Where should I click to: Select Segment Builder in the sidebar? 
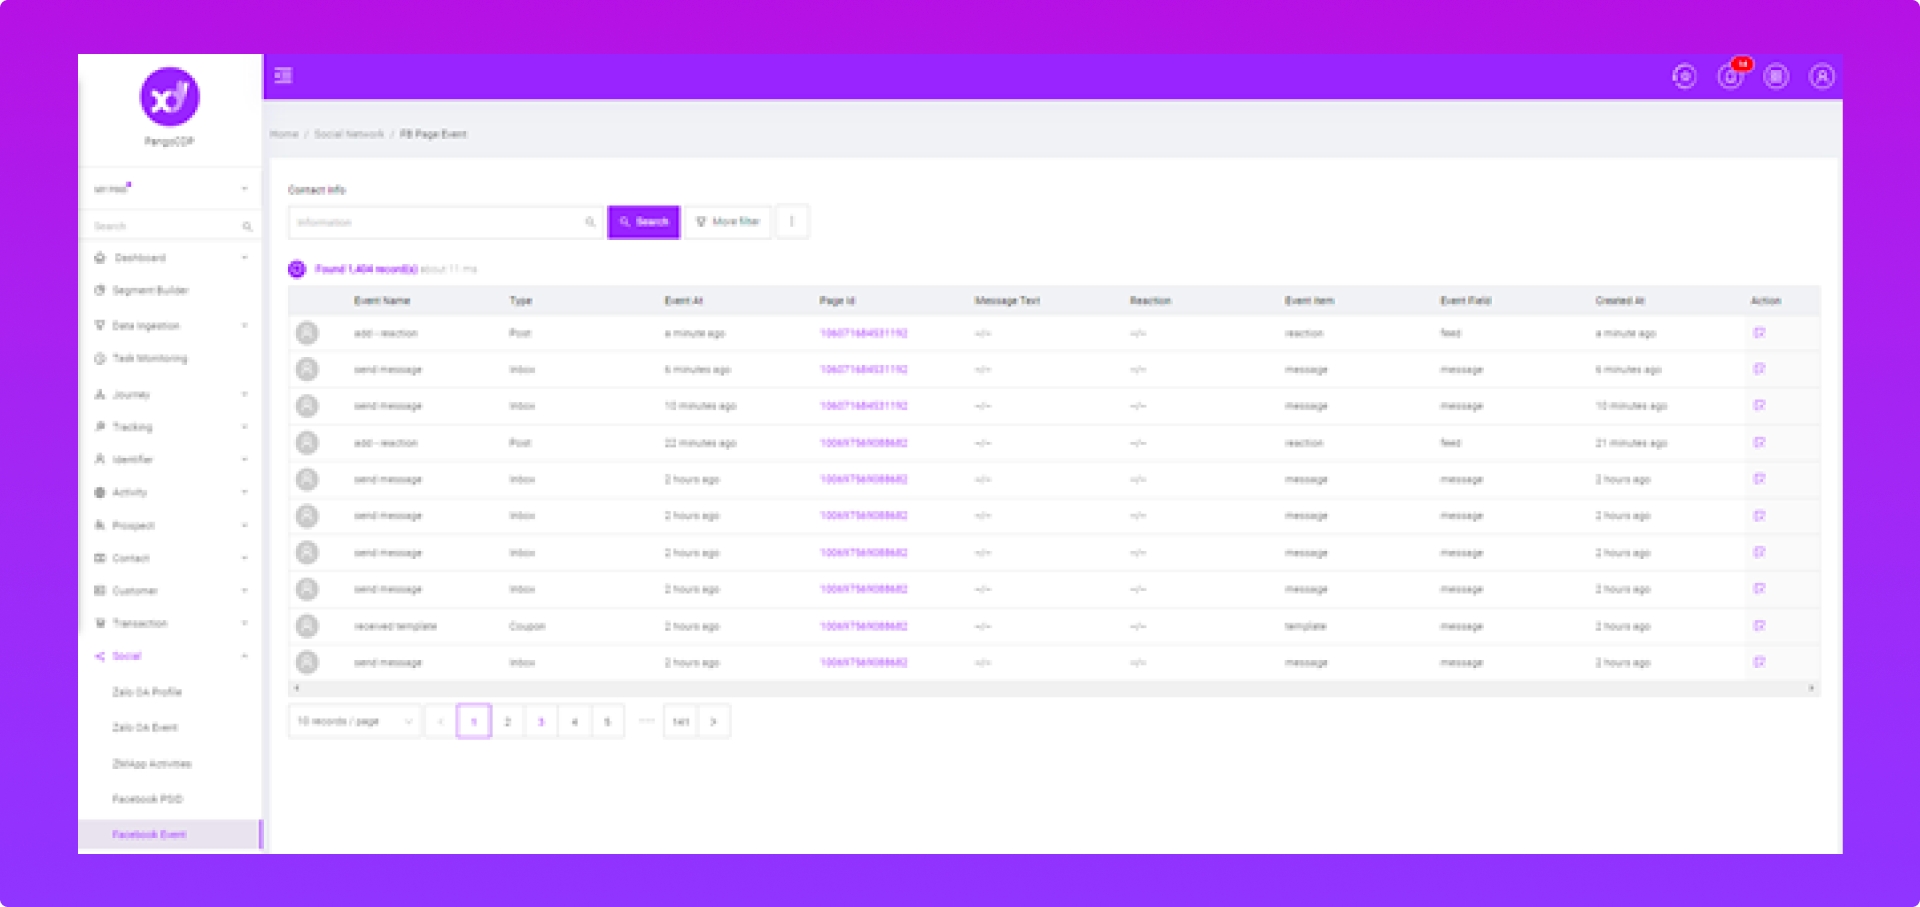click(150, 291)
